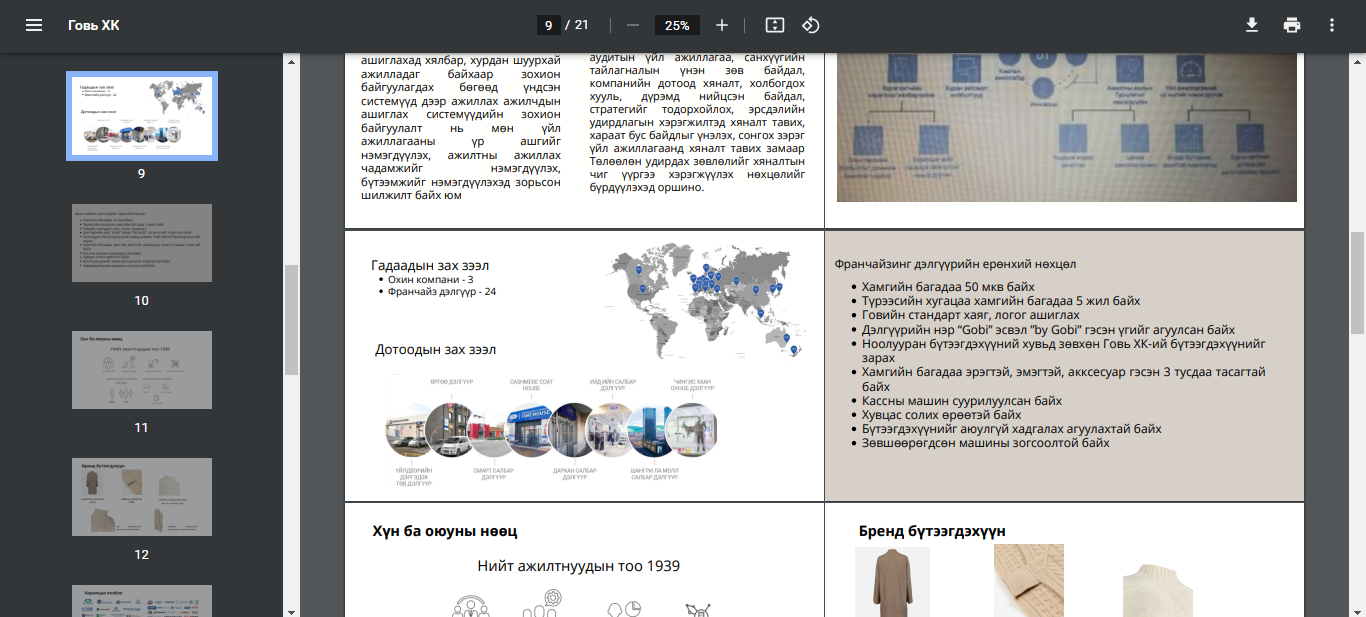Click the thumbnail panel scroll up arrow

[291, 62]
